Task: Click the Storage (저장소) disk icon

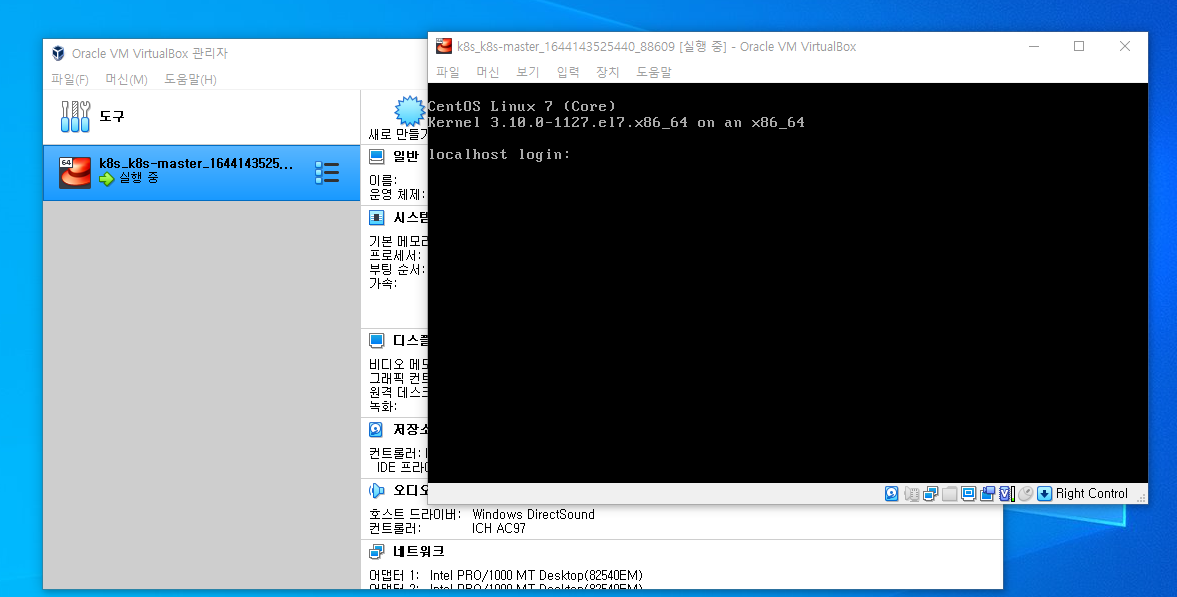Action: [377, 430]
